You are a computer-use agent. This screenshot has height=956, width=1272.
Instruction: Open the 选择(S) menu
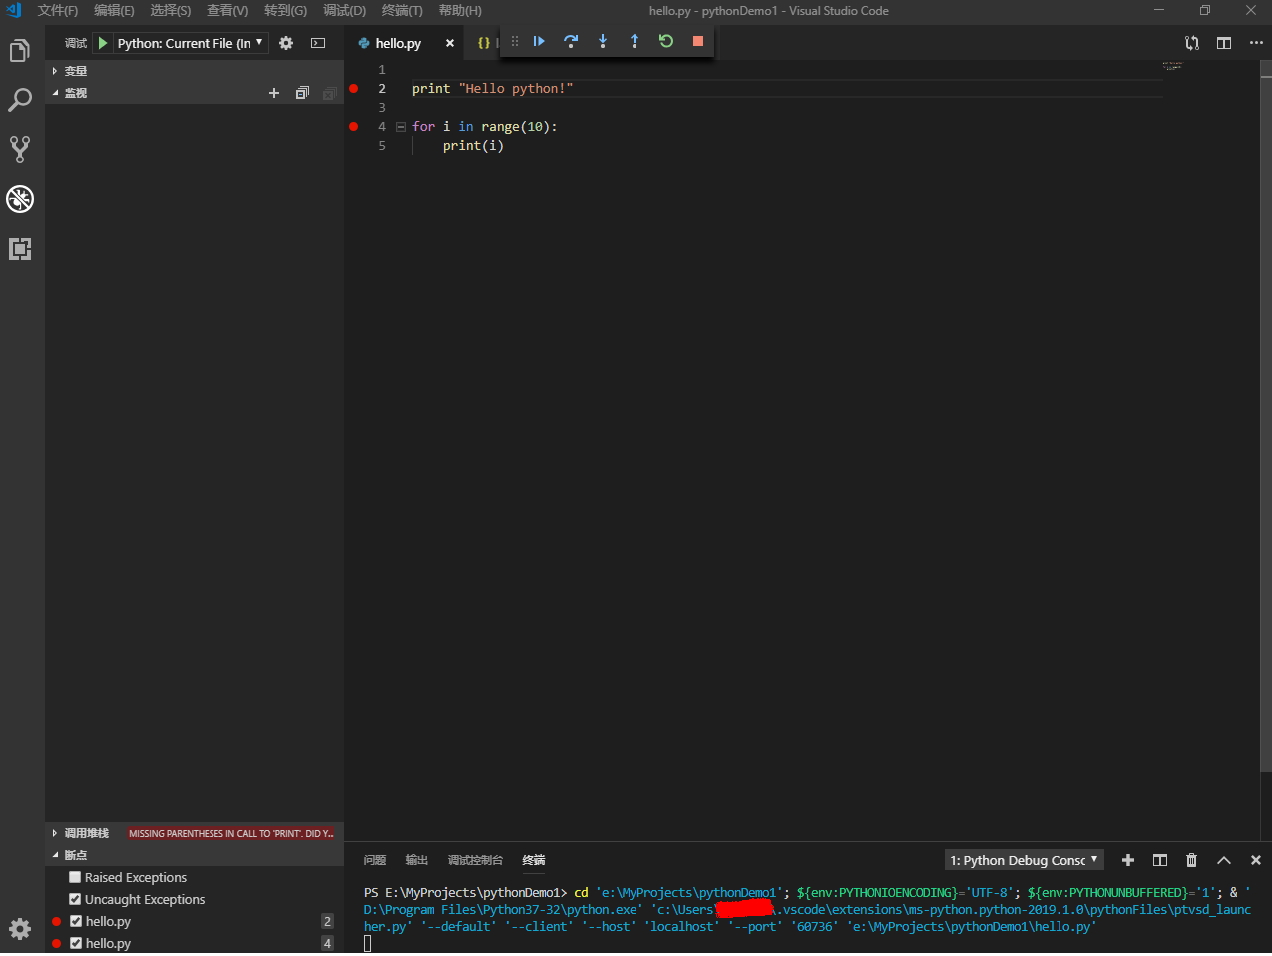point(171,10)
